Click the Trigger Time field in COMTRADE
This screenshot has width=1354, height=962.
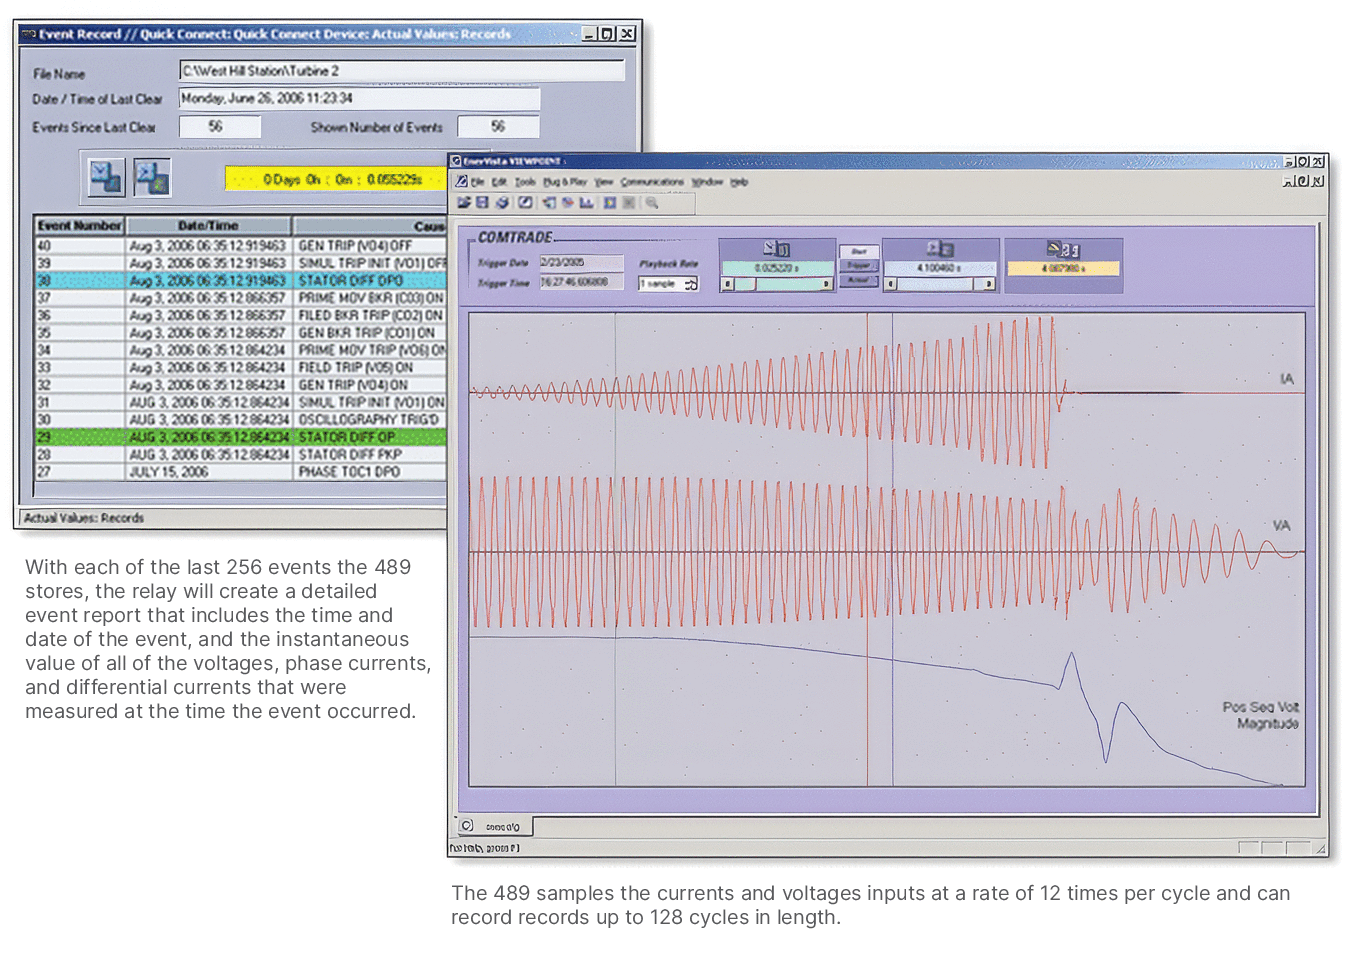coord(582,283)
